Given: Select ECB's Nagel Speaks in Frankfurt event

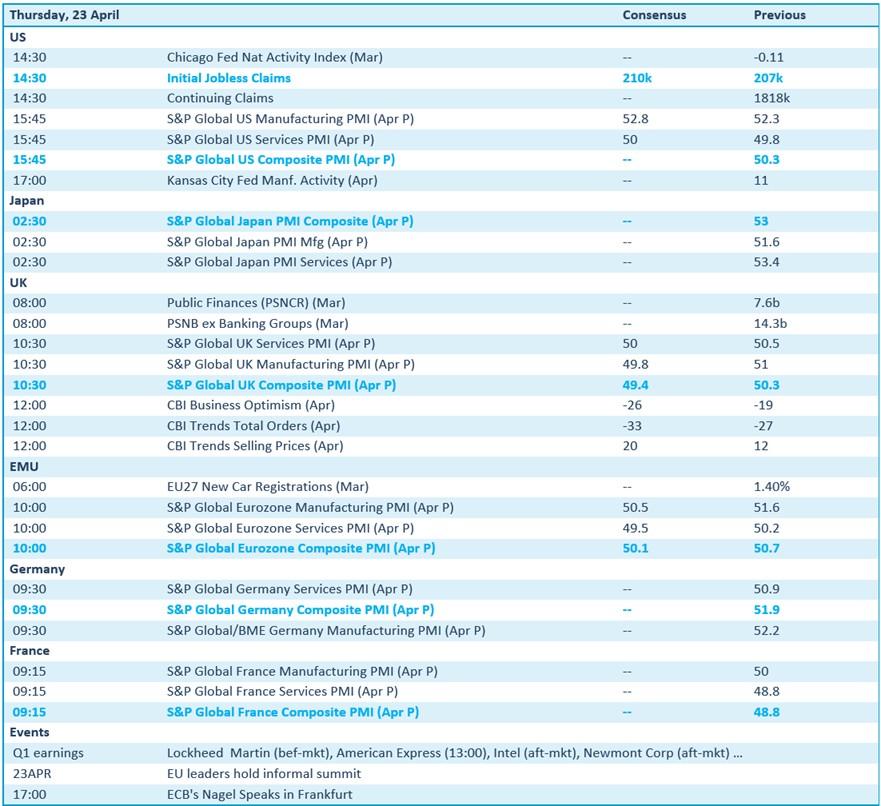Looking at the screenshot, I should click(x=260, y=794).
